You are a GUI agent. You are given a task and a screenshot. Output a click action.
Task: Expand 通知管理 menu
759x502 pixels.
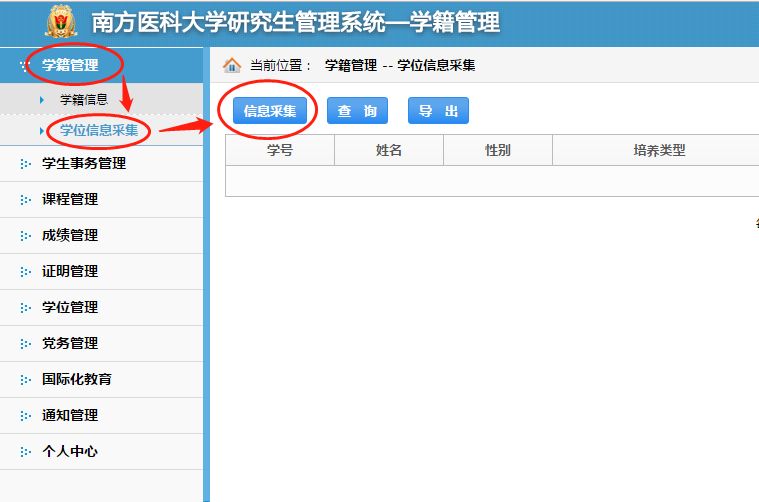pyautogui.click(x=101, y=415)
